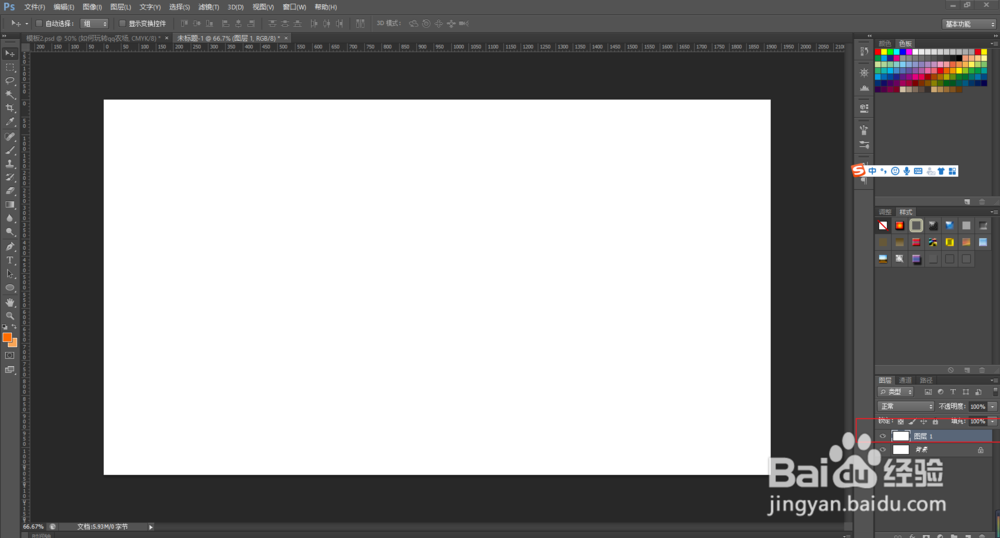Open Layers panel flyout menu
The width and height of the screenshot is (1000, 538).
994,380
